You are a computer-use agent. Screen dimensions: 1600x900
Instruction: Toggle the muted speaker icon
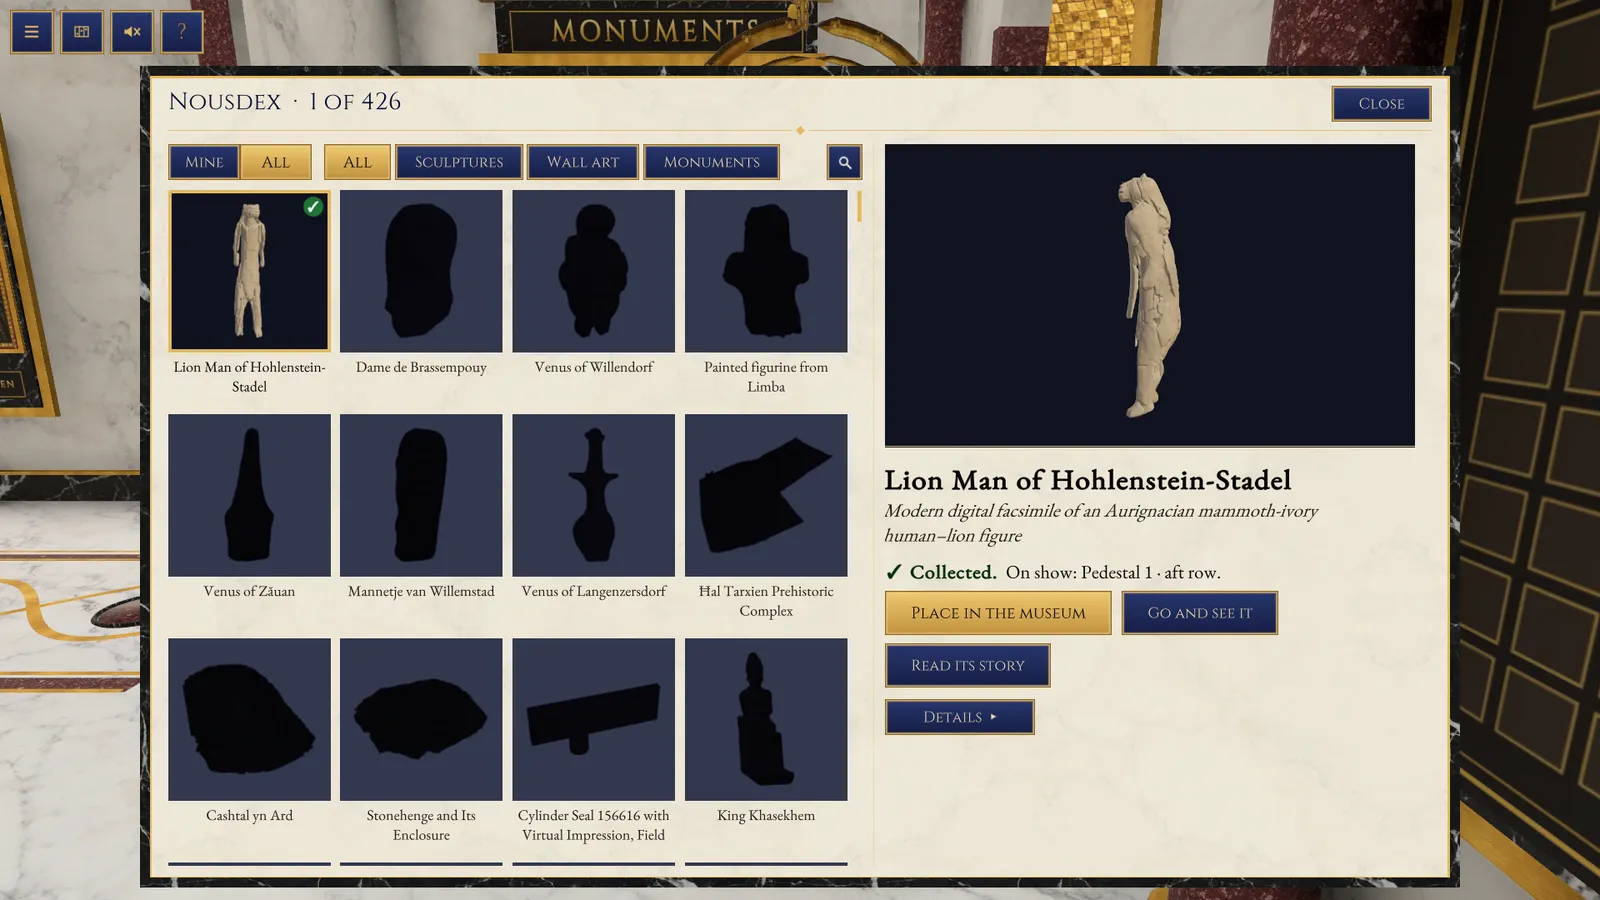click(x=132, y=32)
